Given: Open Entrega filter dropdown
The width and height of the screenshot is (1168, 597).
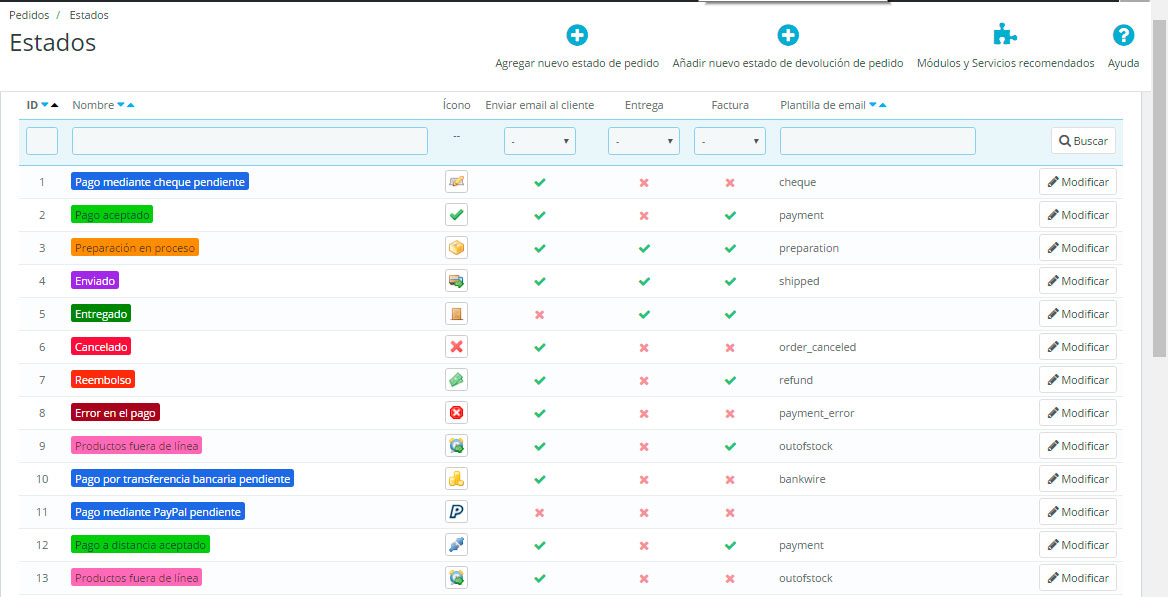Looking at the screenshot, I should click(x=644, y=141).
